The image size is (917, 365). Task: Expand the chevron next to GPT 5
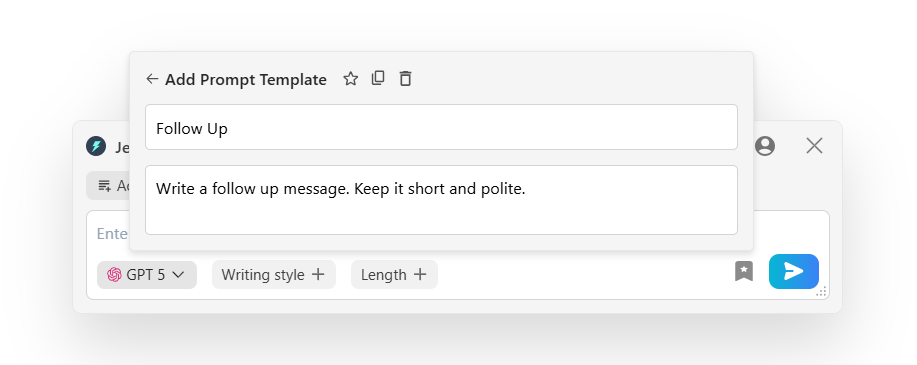(x=178, y=274)
